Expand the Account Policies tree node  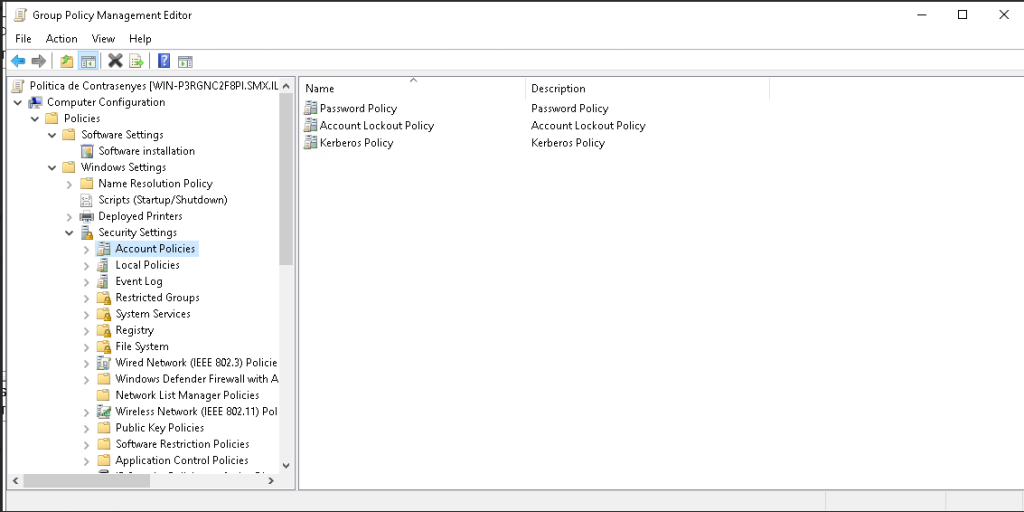point(86,249)
